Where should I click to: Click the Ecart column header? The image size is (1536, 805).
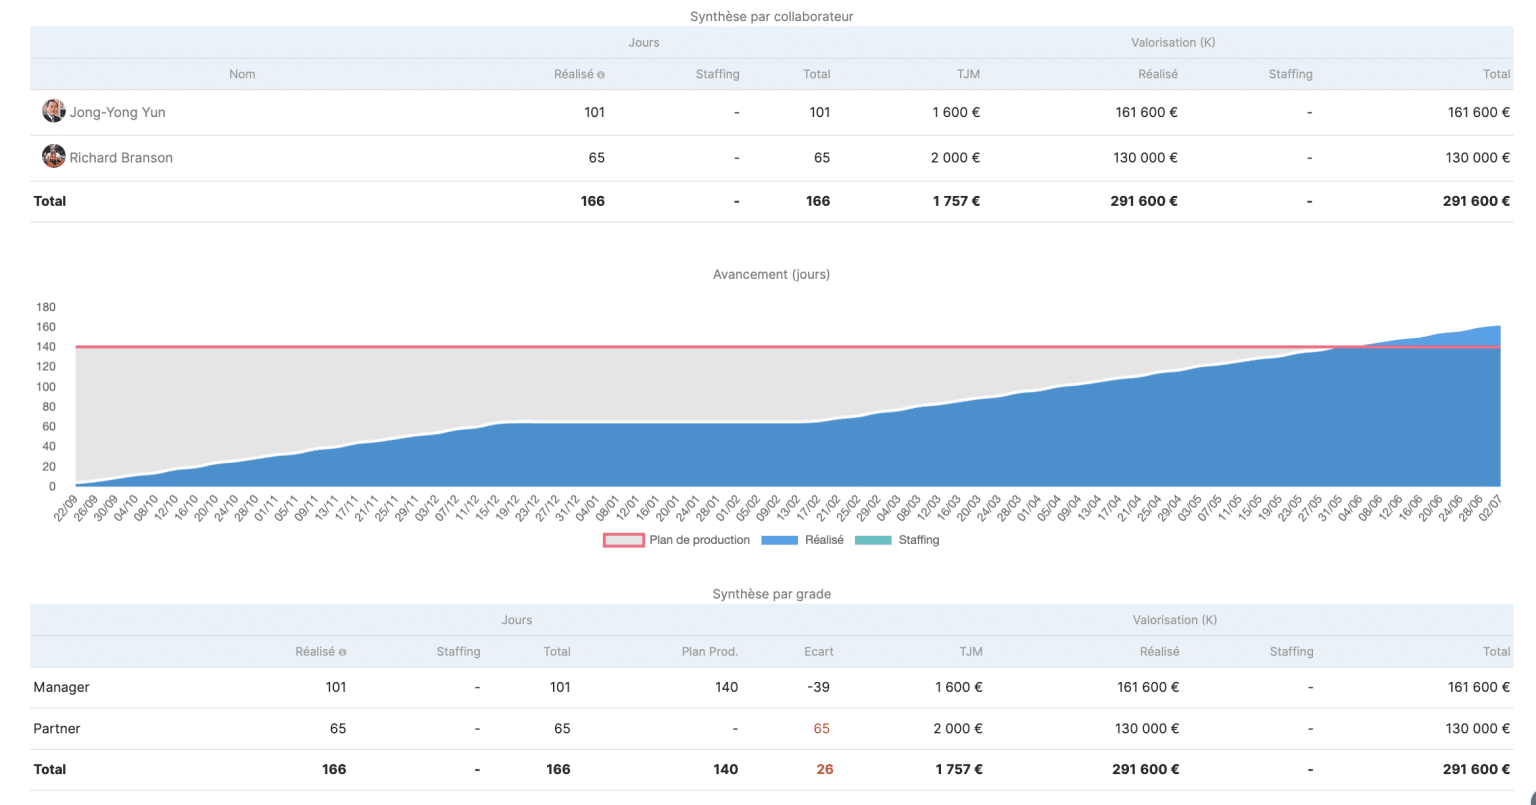(x=818, y=651)
